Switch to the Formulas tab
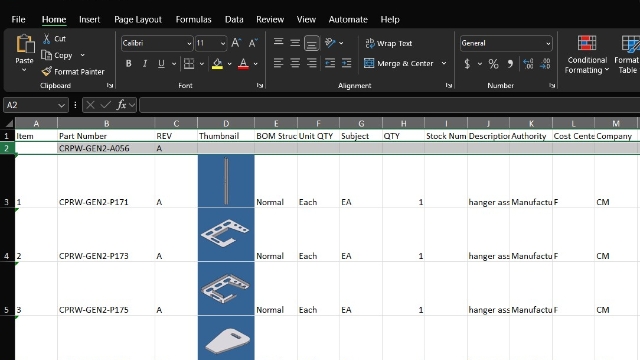 pos(193,19)
